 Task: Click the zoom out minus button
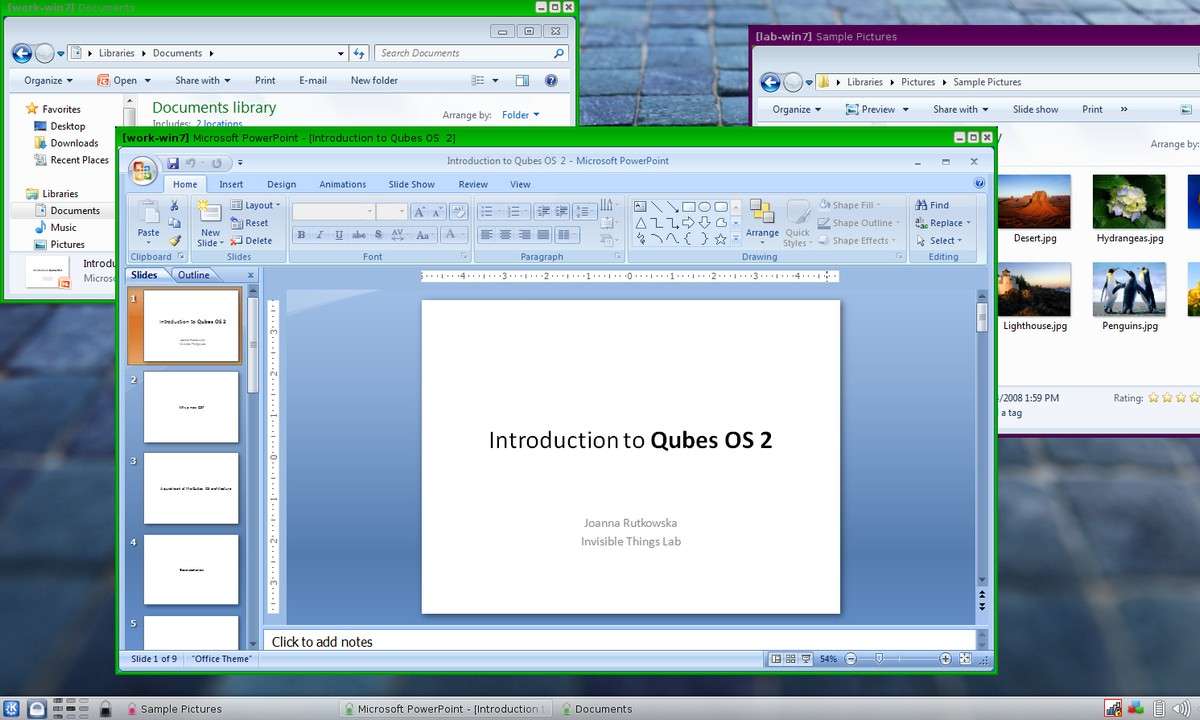coord(851,659)
